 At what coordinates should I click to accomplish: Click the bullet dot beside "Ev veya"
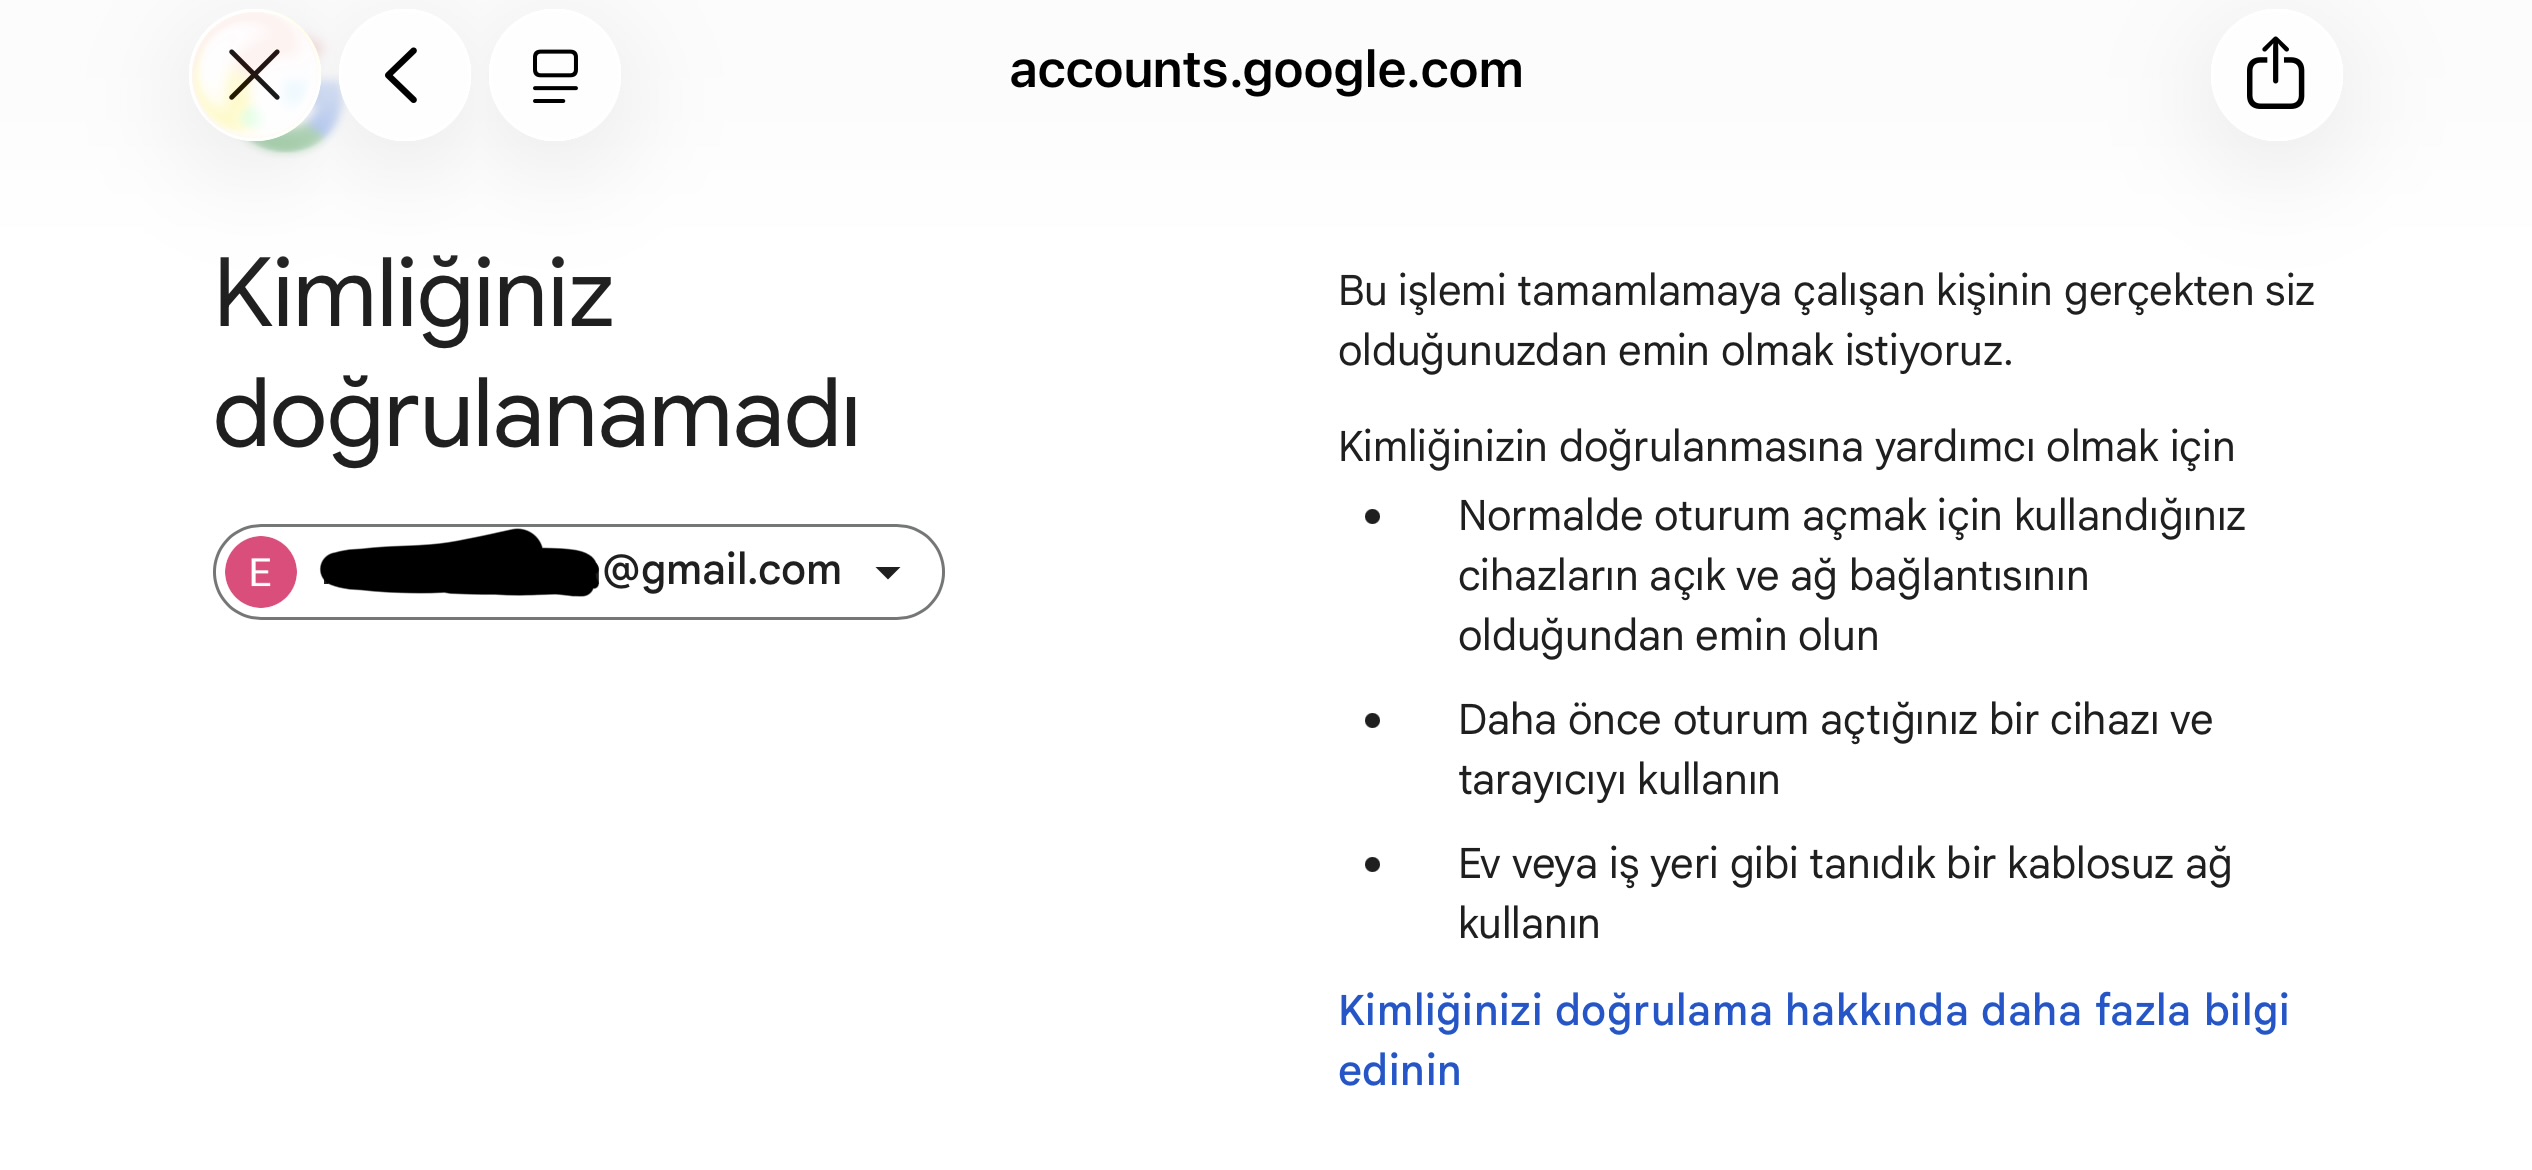point(1372,865)
